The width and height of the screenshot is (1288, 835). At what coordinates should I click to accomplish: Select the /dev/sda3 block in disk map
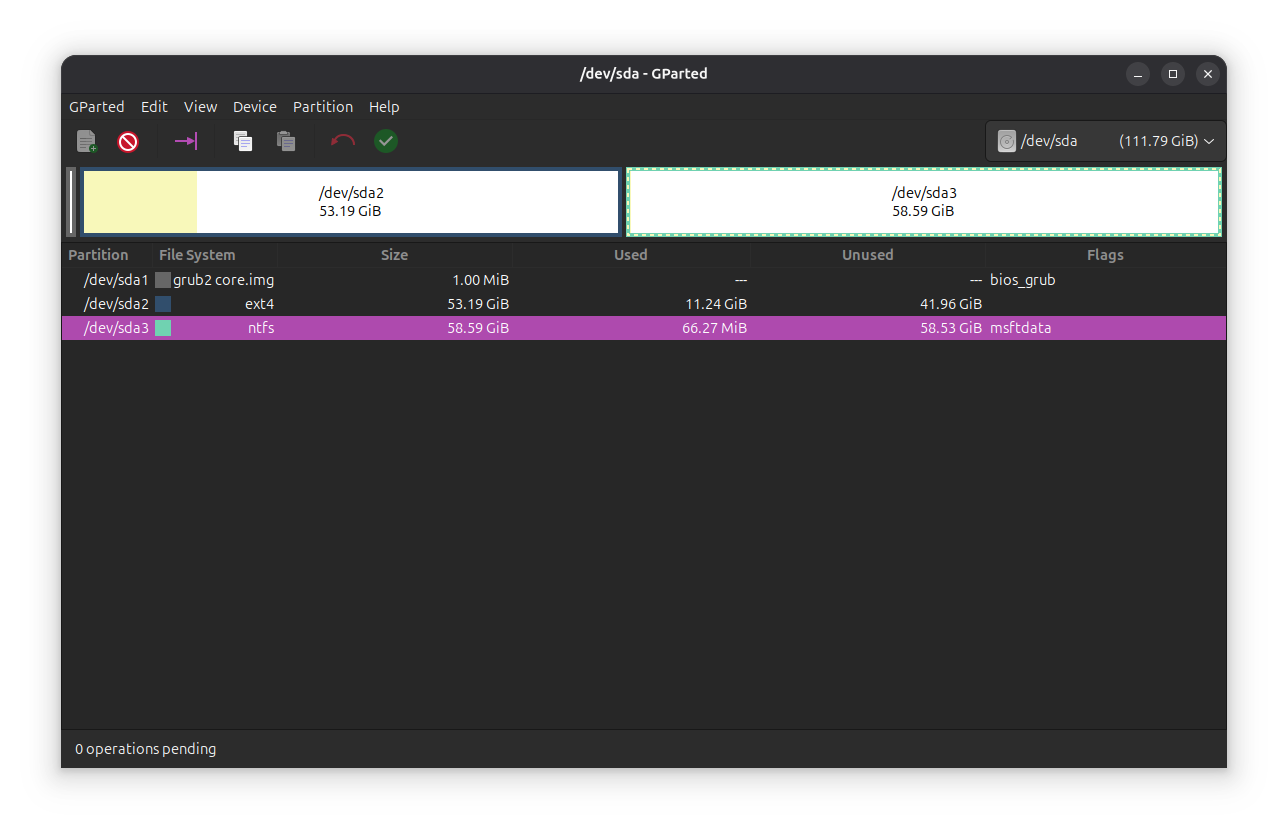(x=923, y=202)
